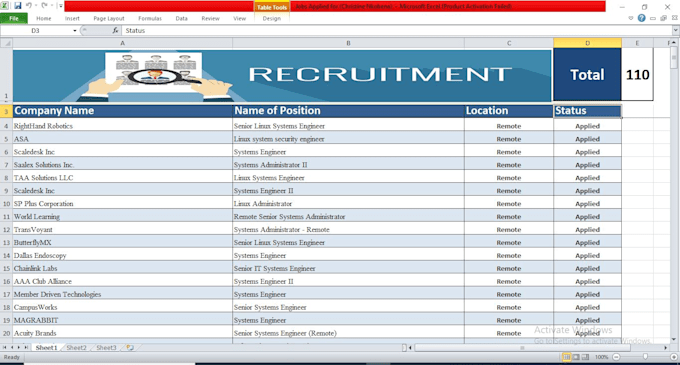Click the Name of Position table header
Screen dimensions: 680x365
(348, 111)
